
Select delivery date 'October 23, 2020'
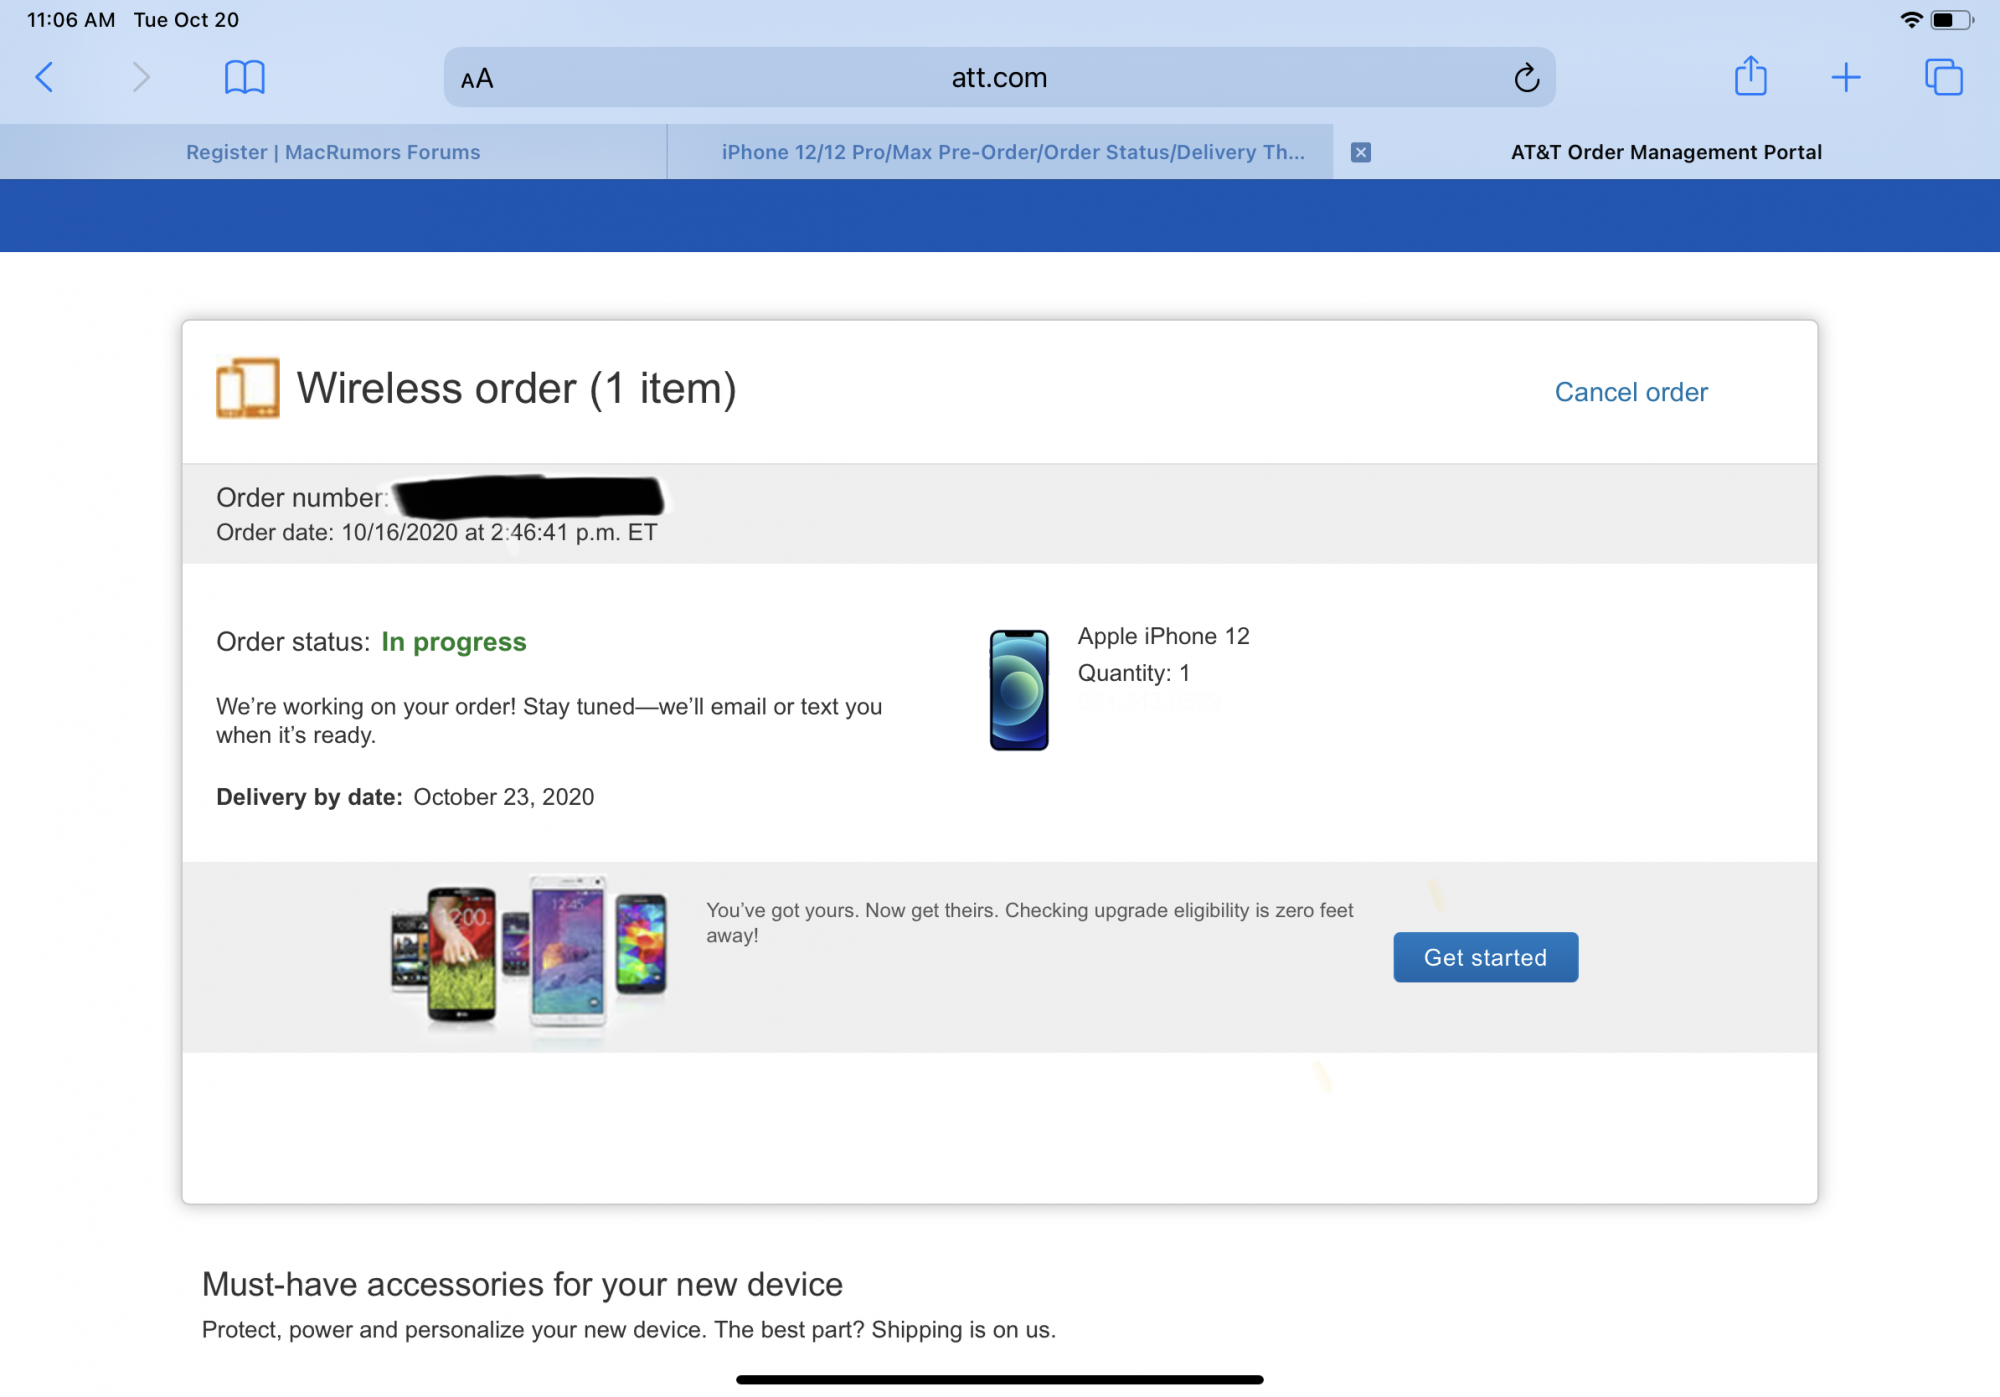coord(503,797)
